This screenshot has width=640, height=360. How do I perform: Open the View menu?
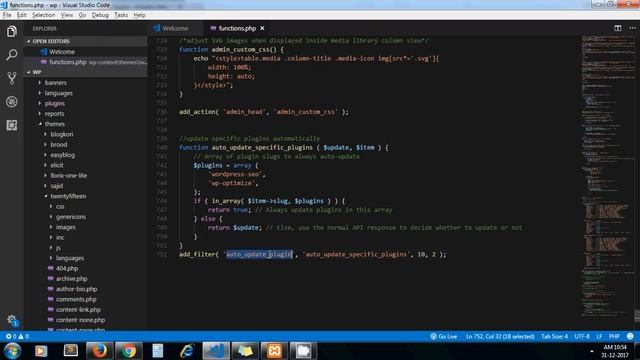(x=67, y=15)
